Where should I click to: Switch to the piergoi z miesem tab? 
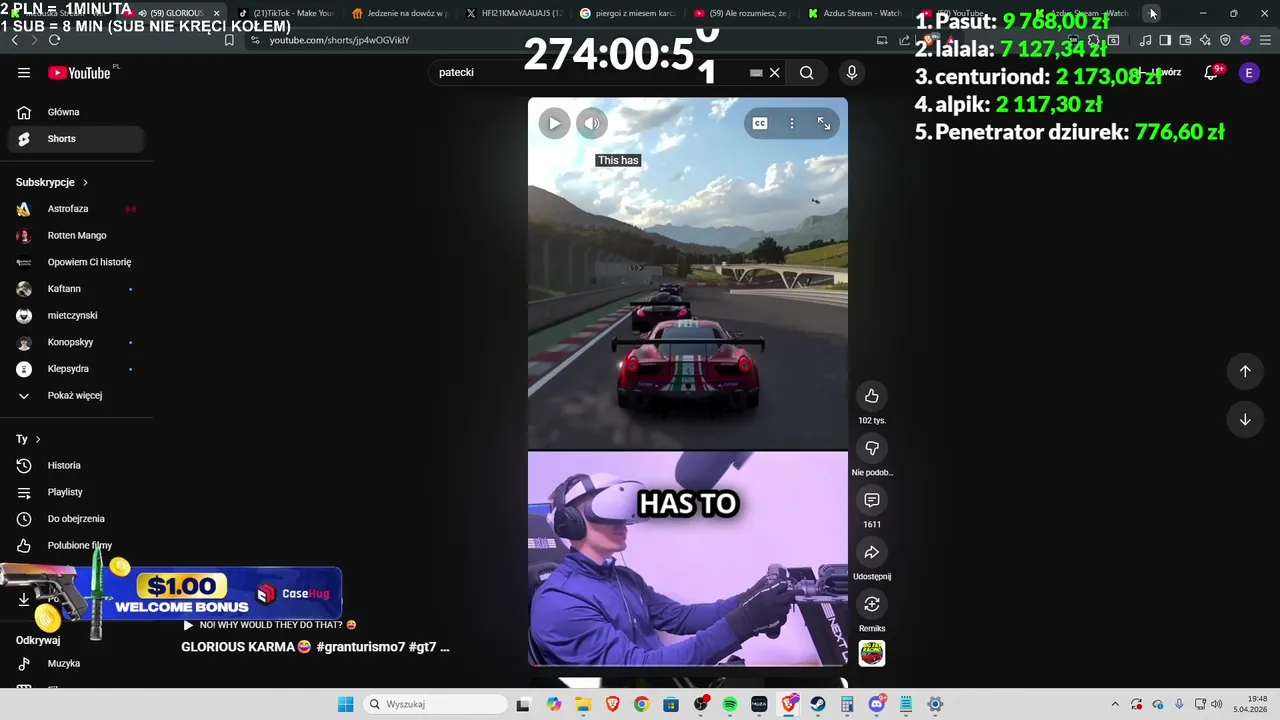pos(629,13)
